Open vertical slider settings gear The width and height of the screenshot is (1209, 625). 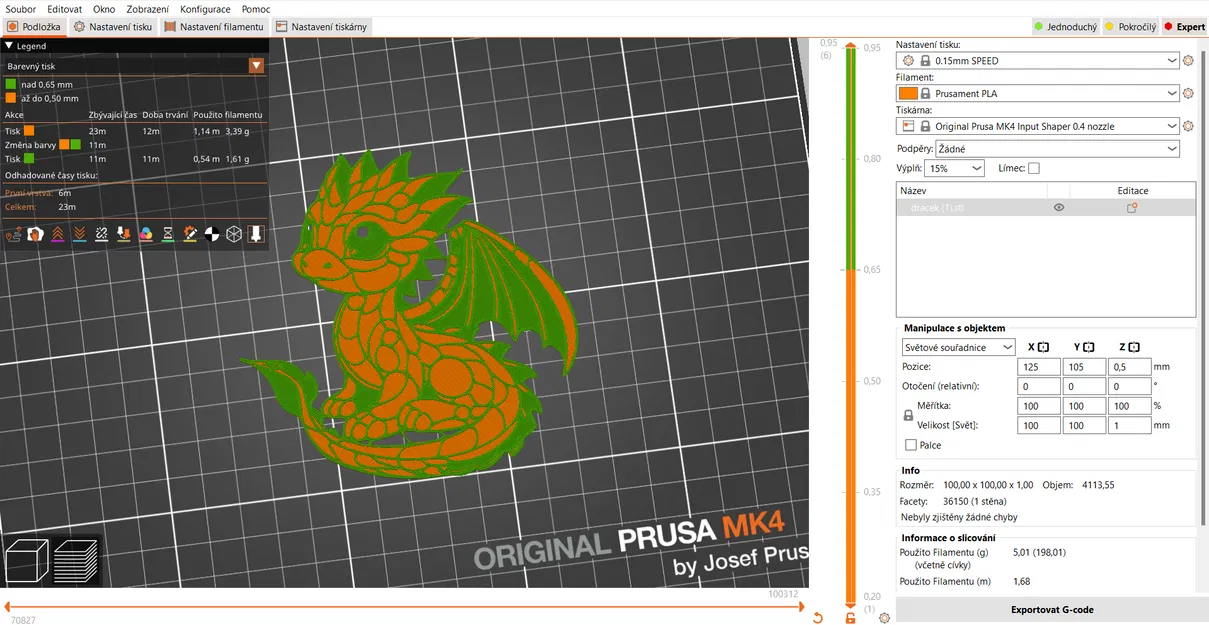coord(884,618)
